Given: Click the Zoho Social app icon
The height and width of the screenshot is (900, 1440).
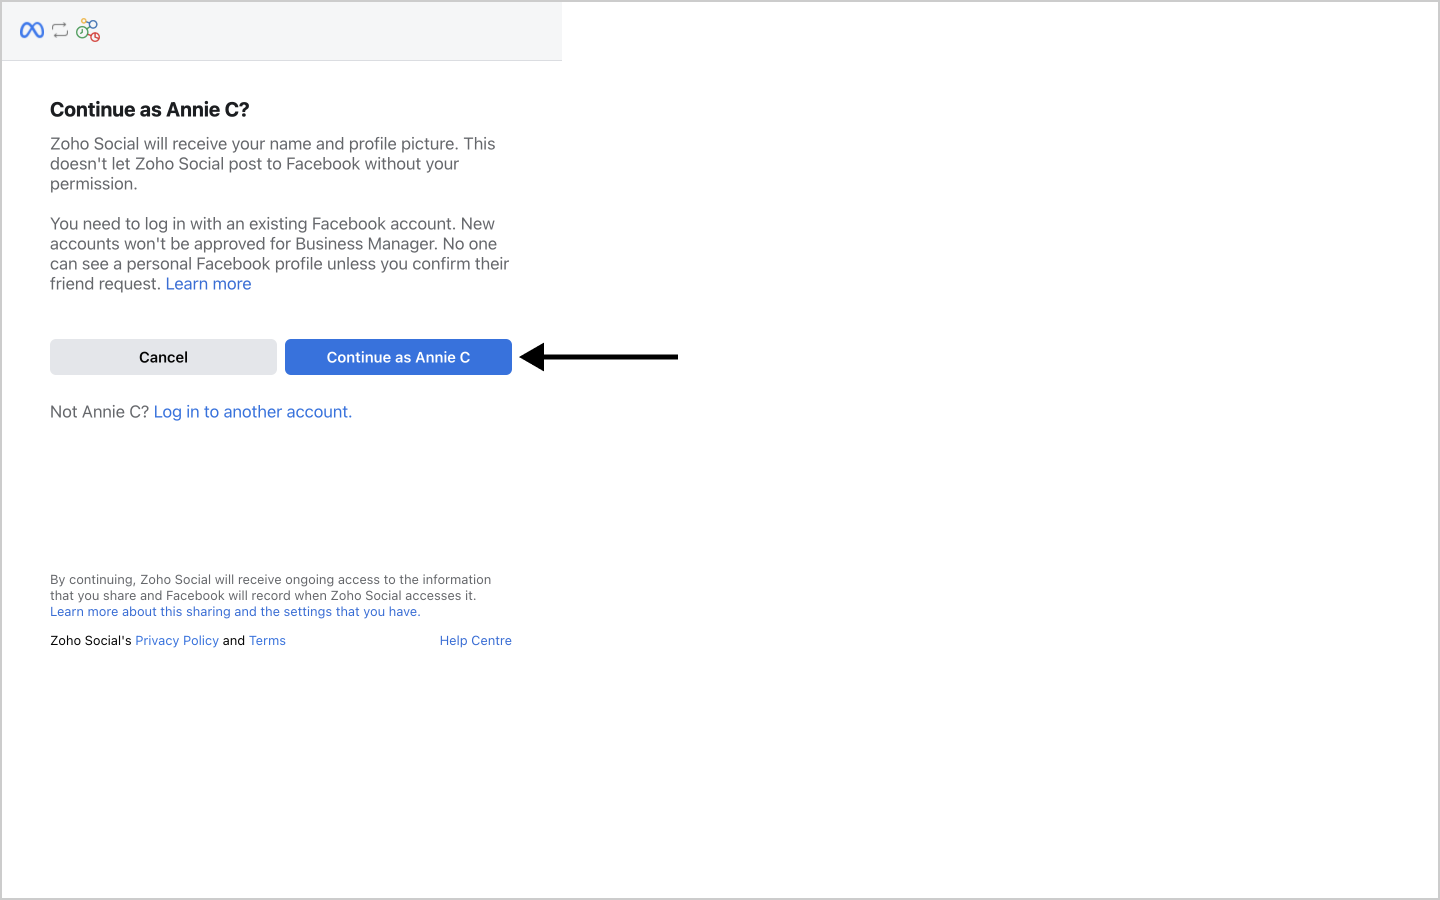Looking at the screenshot, I should click(x=88, y=30).
